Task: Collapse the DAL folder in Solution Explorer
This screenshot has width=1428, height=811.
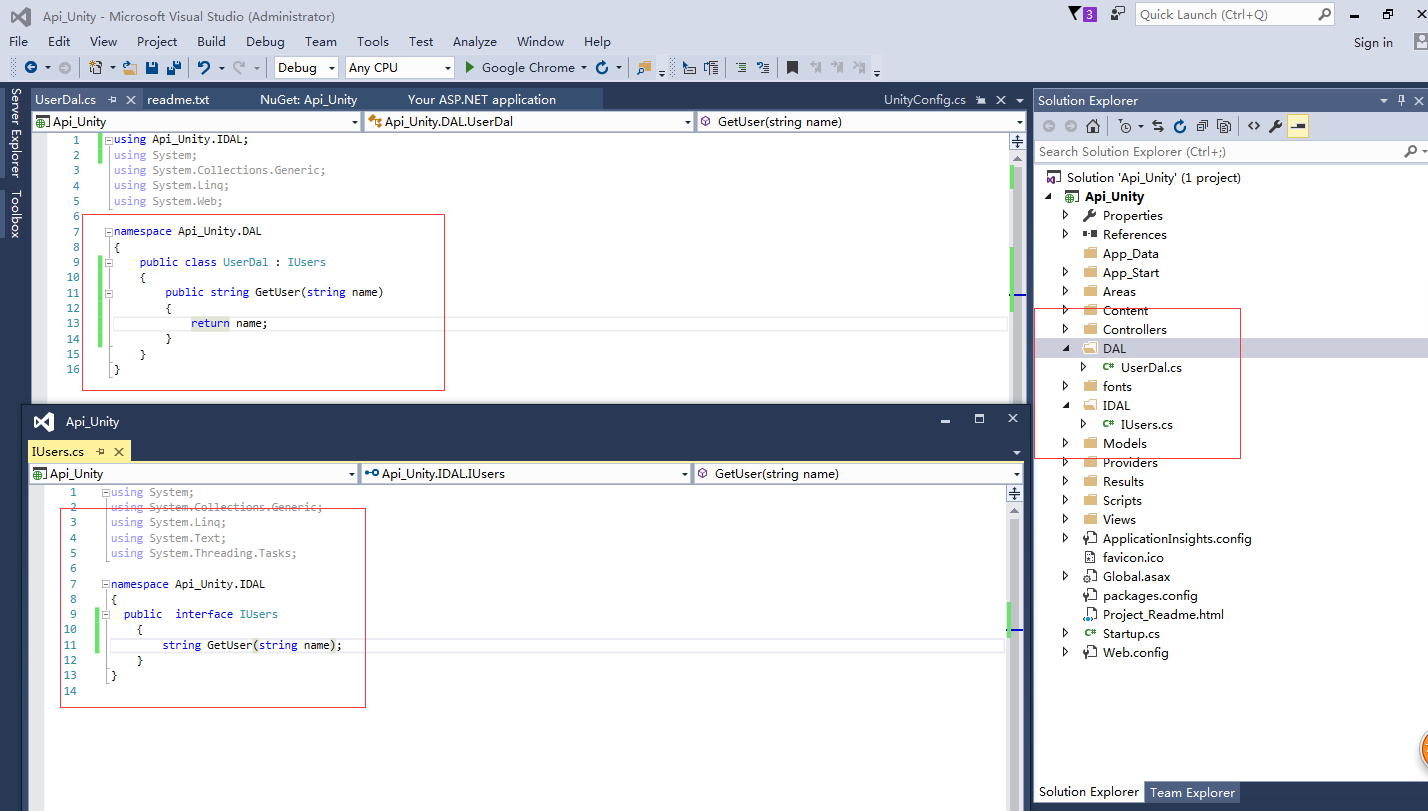Action: [x=1065, y=349]
